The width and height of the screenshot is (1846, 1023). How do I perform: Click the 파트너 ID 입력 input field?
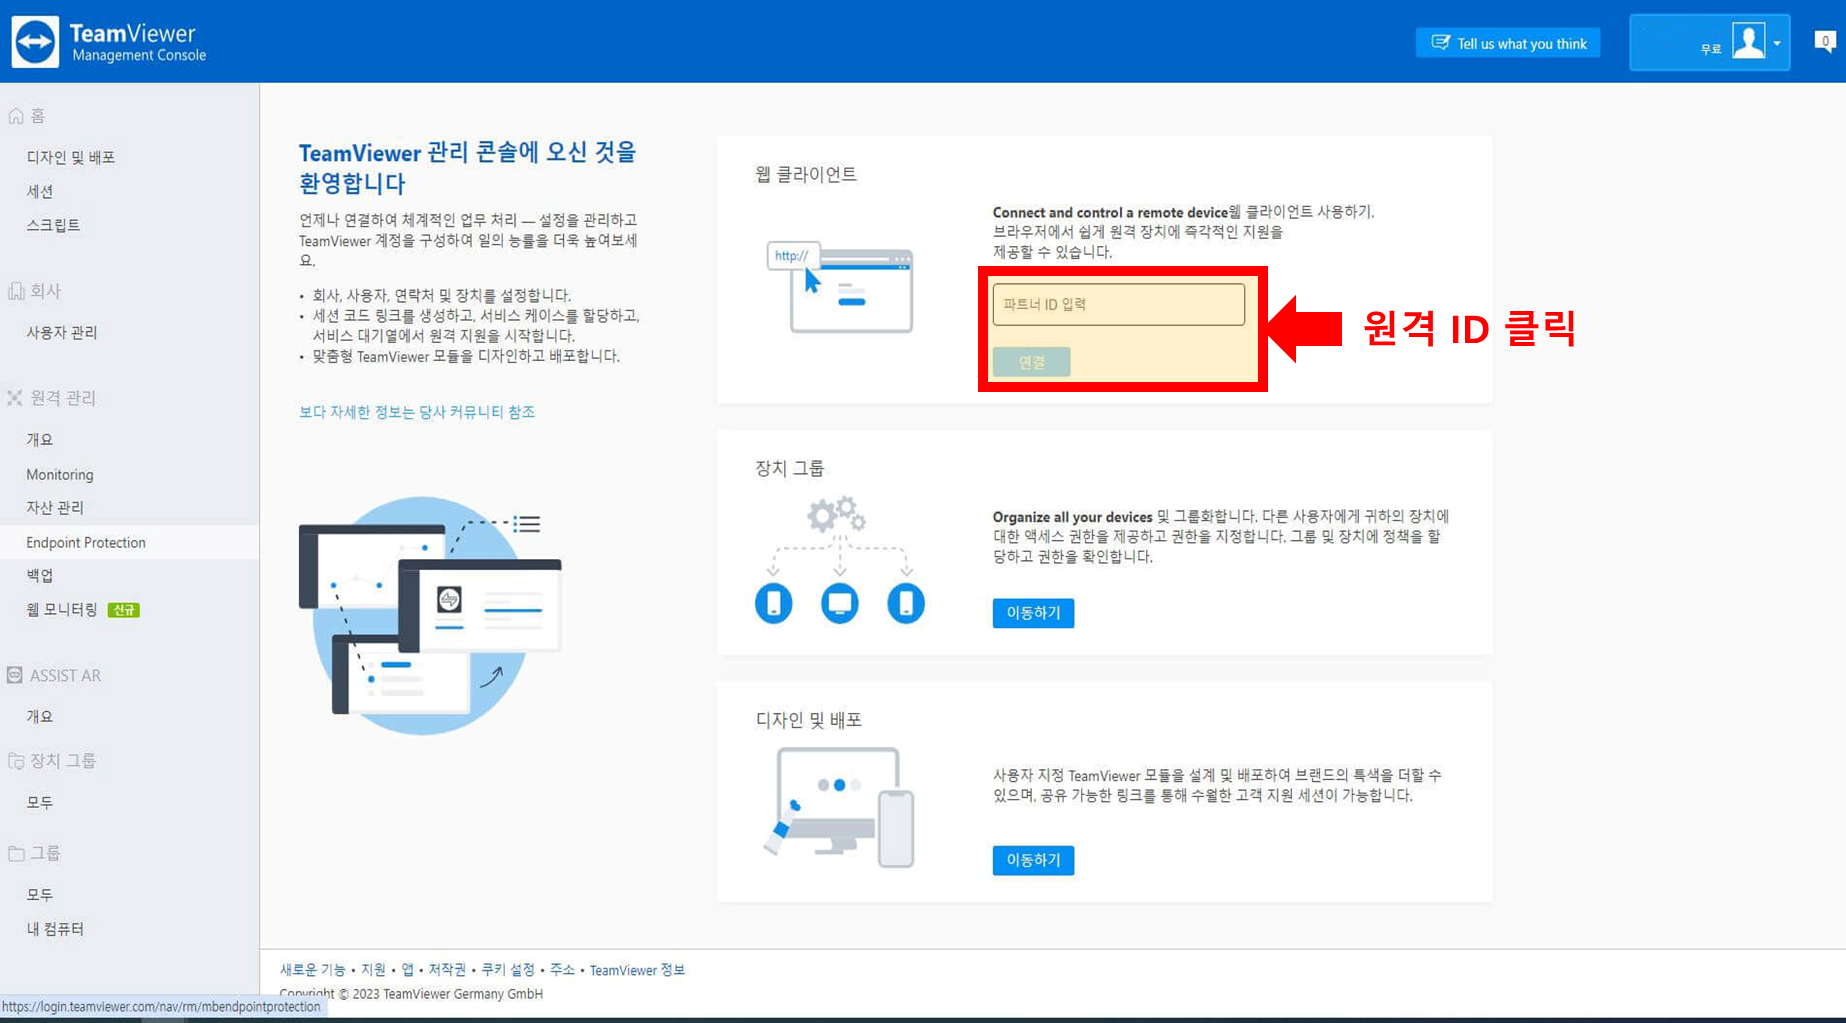(1118, 304)
